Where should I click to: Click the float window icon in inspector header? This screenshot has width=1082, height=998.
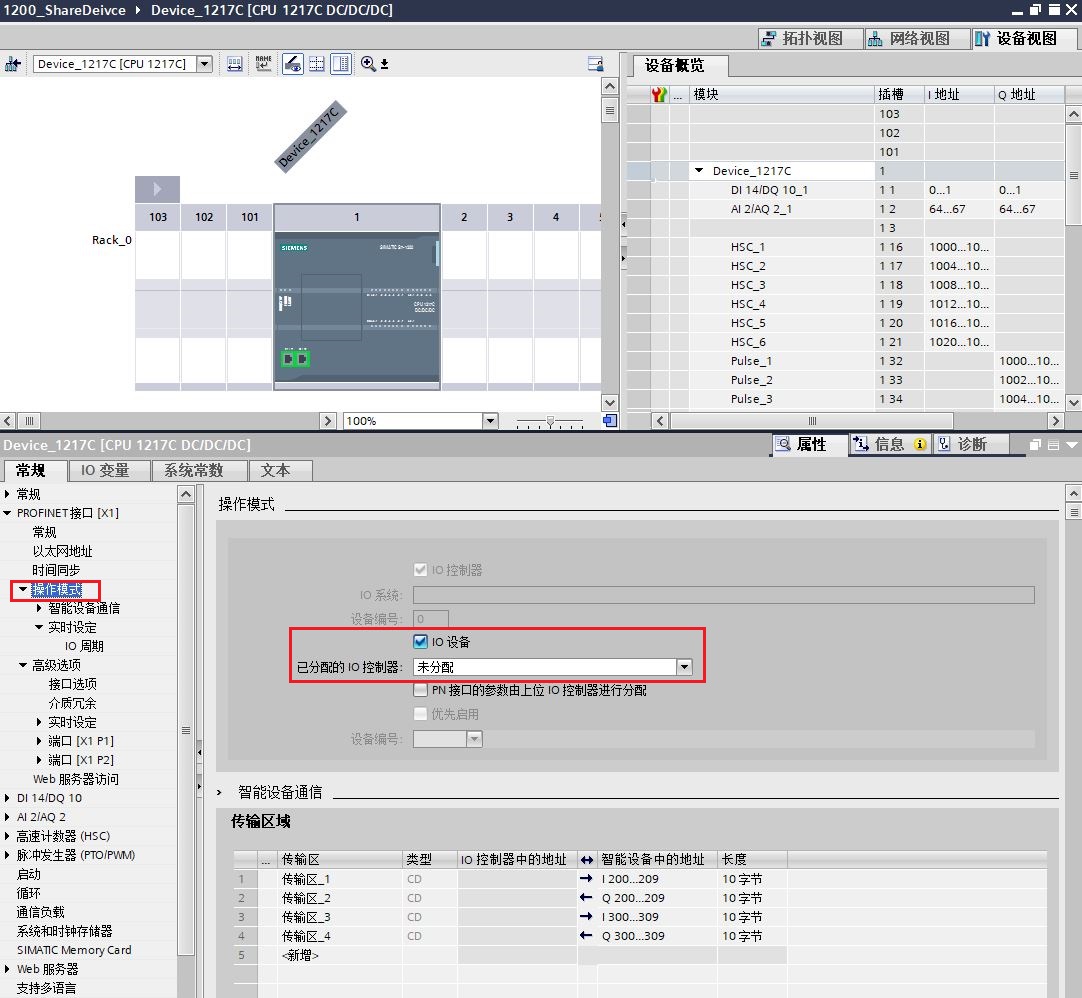[1035, 445]
